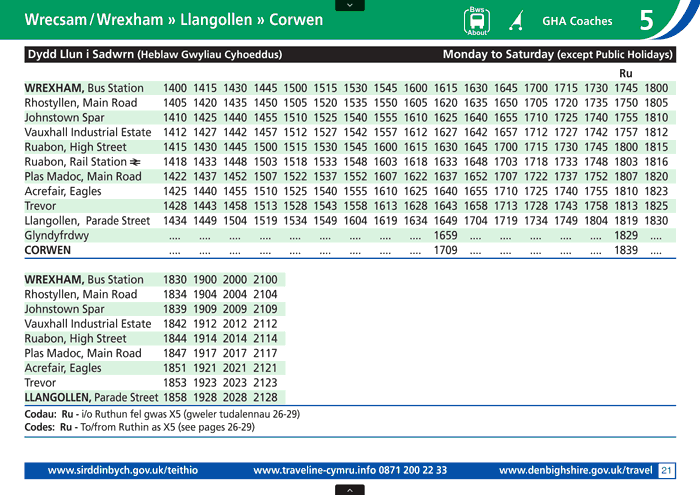Select CORWEN row label
The width and height of the screenshot is (700, 495).
[x=48, y=250]
